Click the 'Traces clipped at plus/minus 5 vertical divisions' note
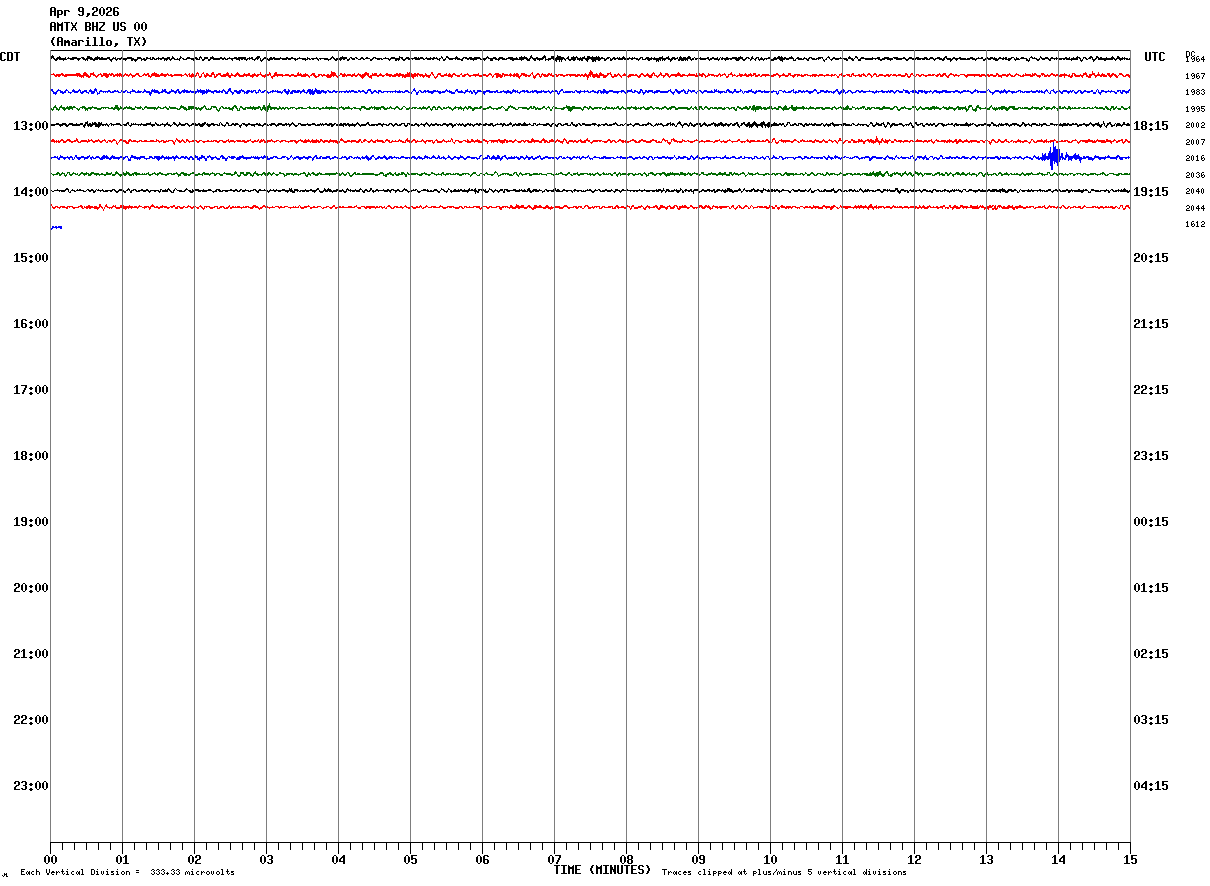 click(784, 873)
